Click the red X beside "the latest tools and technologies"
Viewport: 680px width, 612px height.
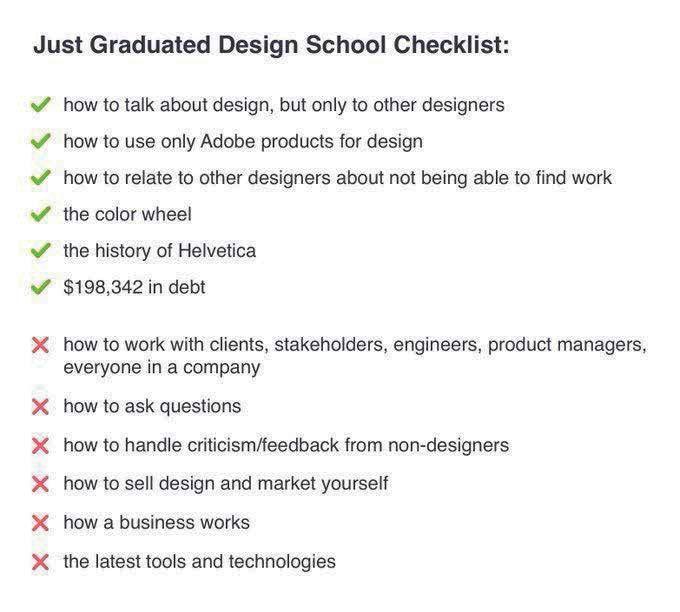coord(41,562)
